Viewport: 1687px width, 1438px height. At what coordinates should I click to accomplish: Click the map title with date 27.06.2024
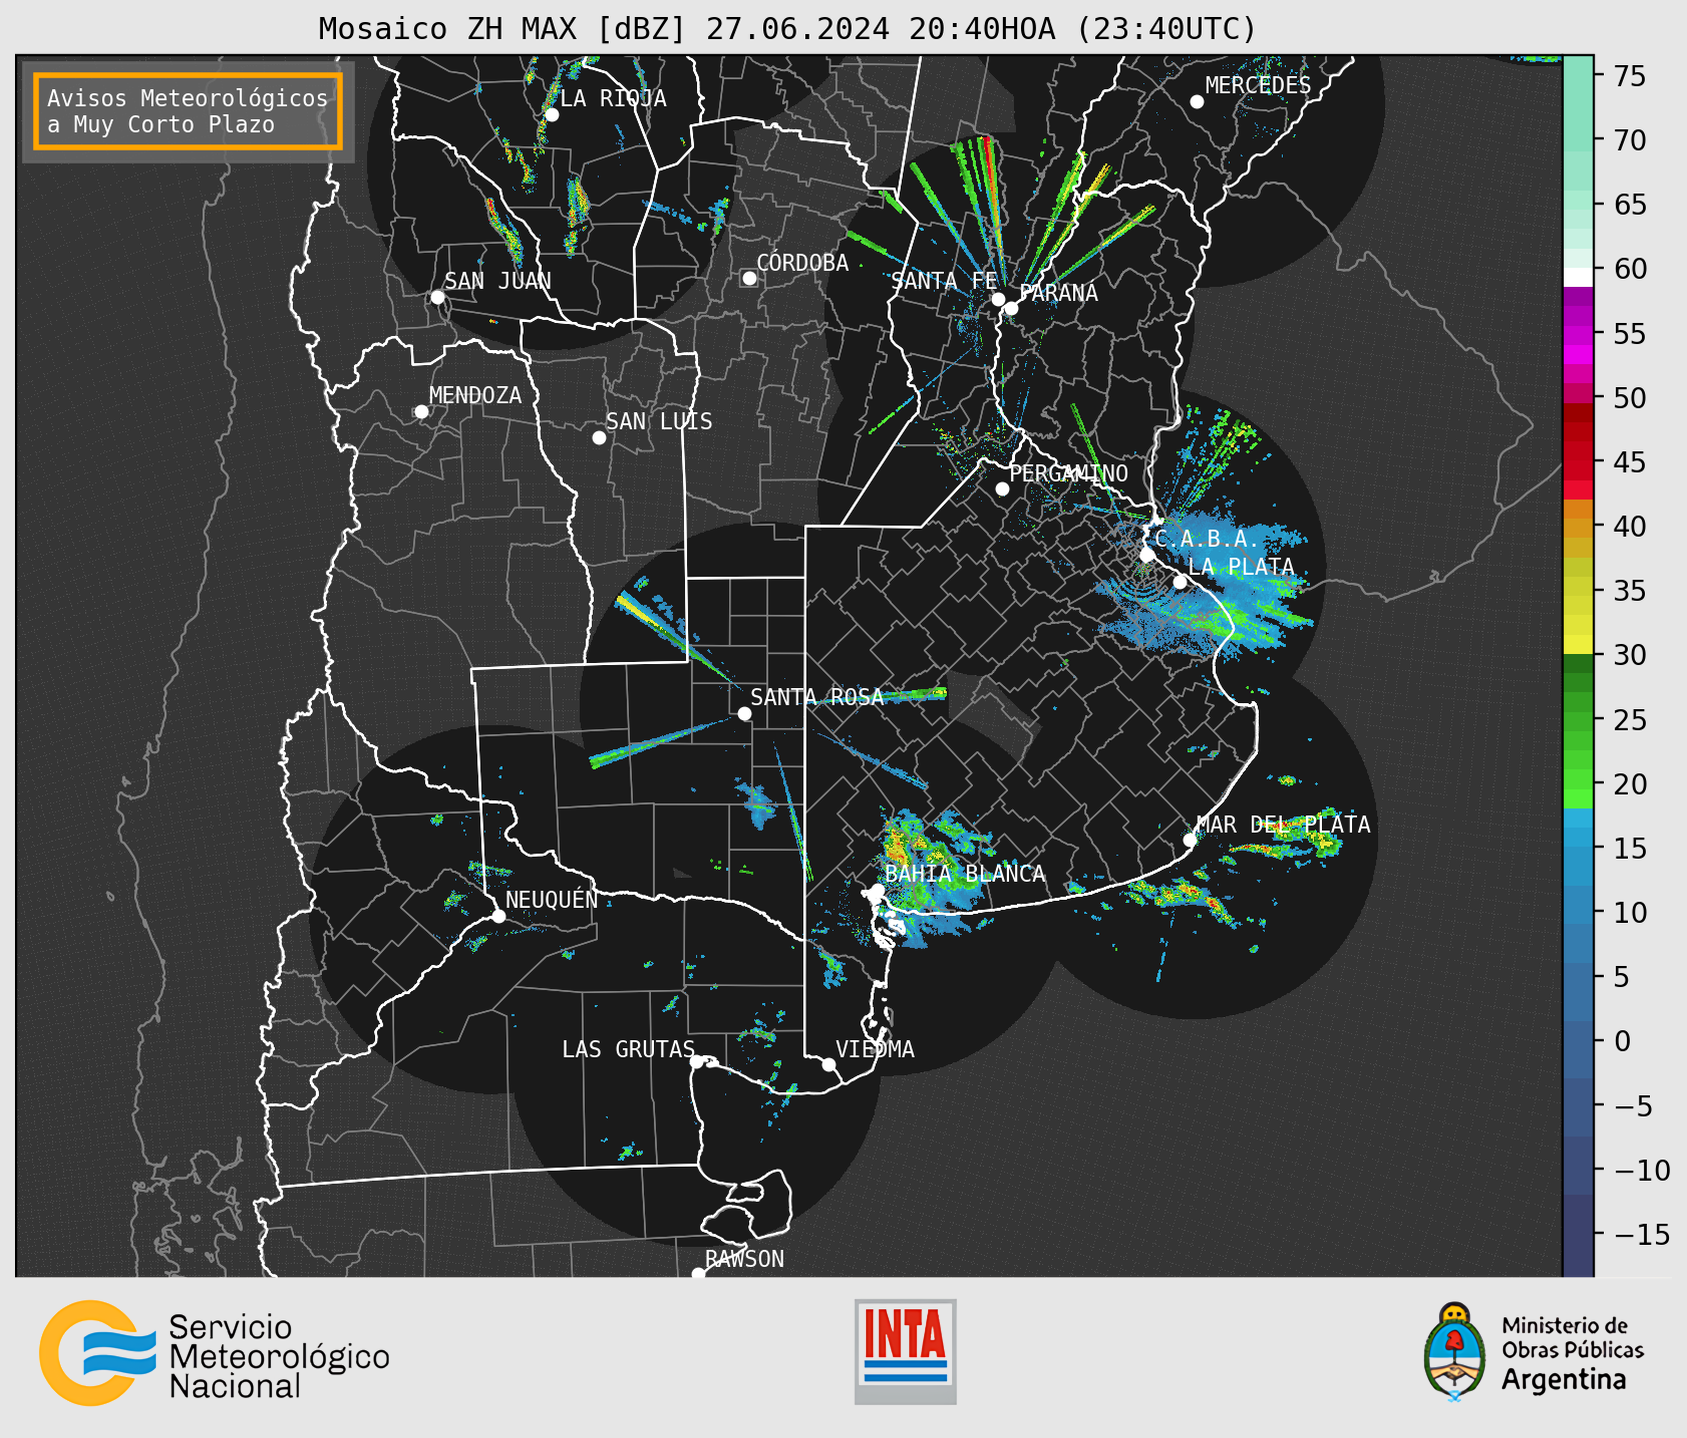tap(787, 29)
